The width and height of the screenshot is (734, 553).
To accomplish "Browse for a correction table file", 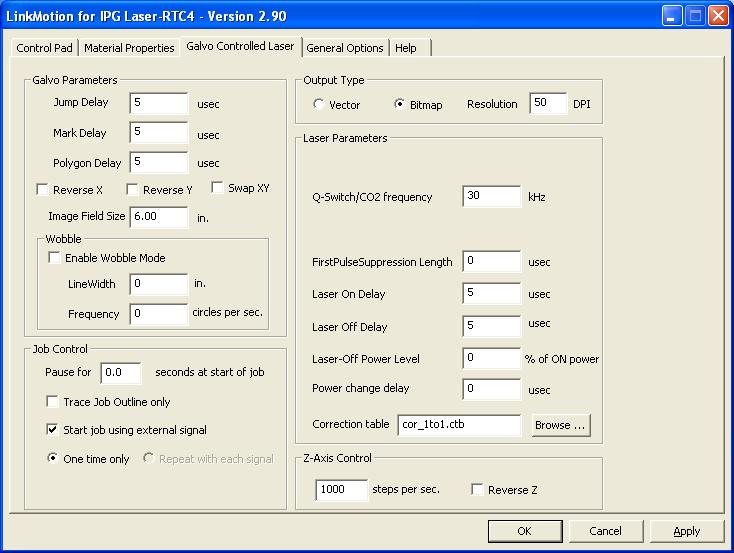I will [561, 425].
